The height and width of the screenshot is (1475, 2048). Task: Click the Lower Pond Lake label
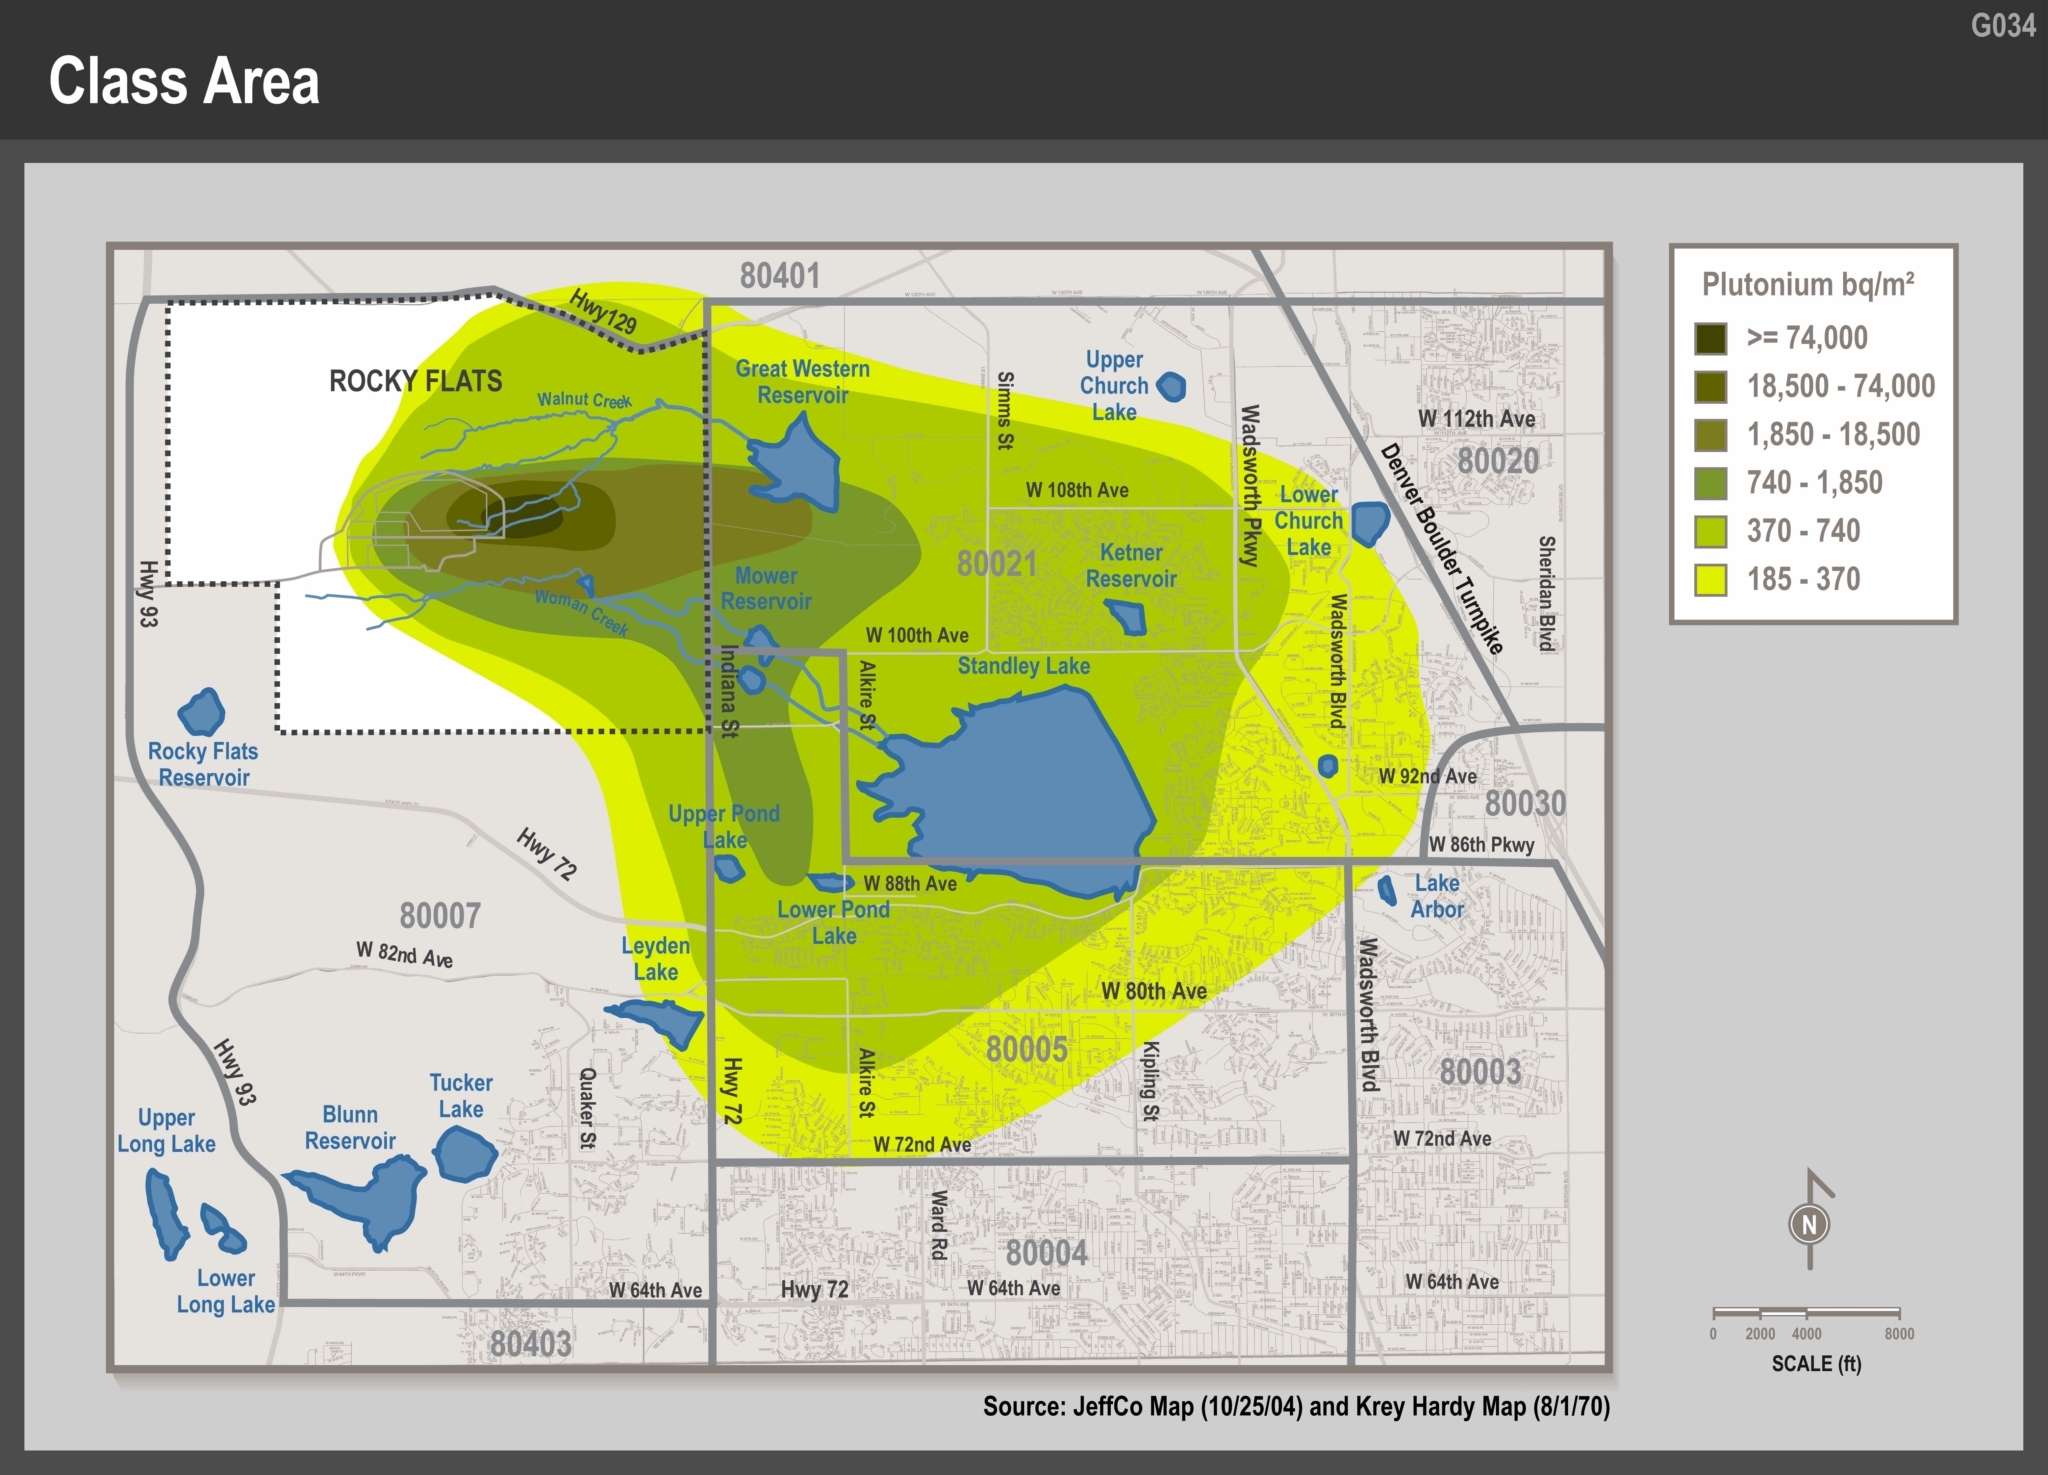point(834,923)
